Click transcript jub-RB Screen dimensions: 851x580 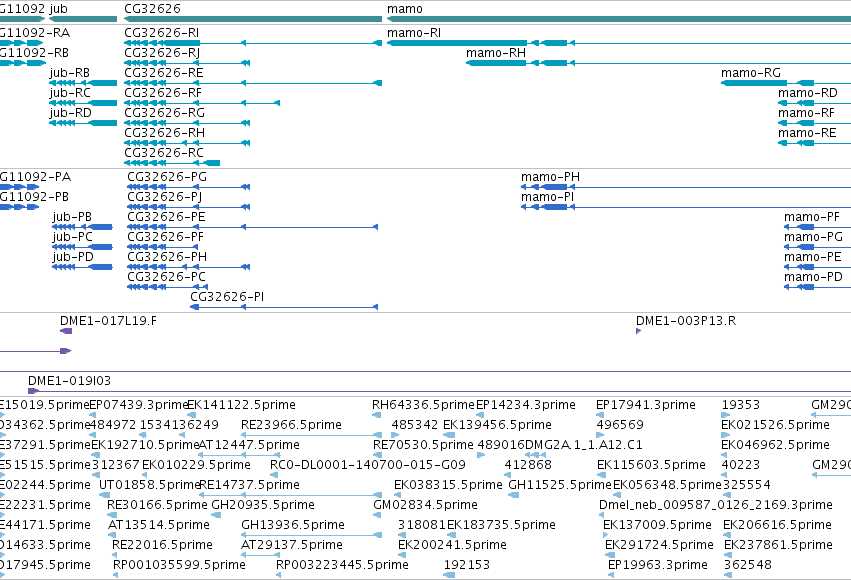point(70,73)
